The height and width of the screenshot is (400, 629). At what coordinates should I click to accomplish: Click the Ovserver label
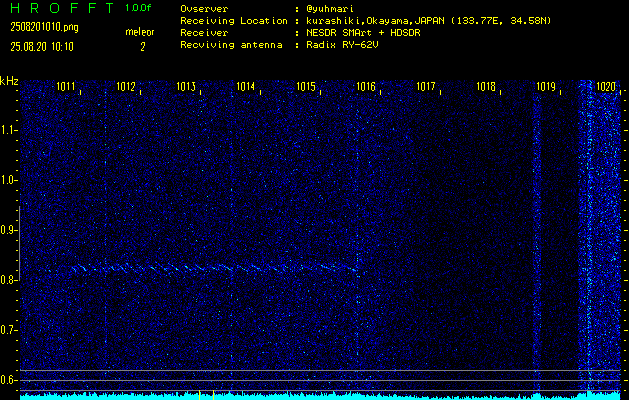coord(204,9)
